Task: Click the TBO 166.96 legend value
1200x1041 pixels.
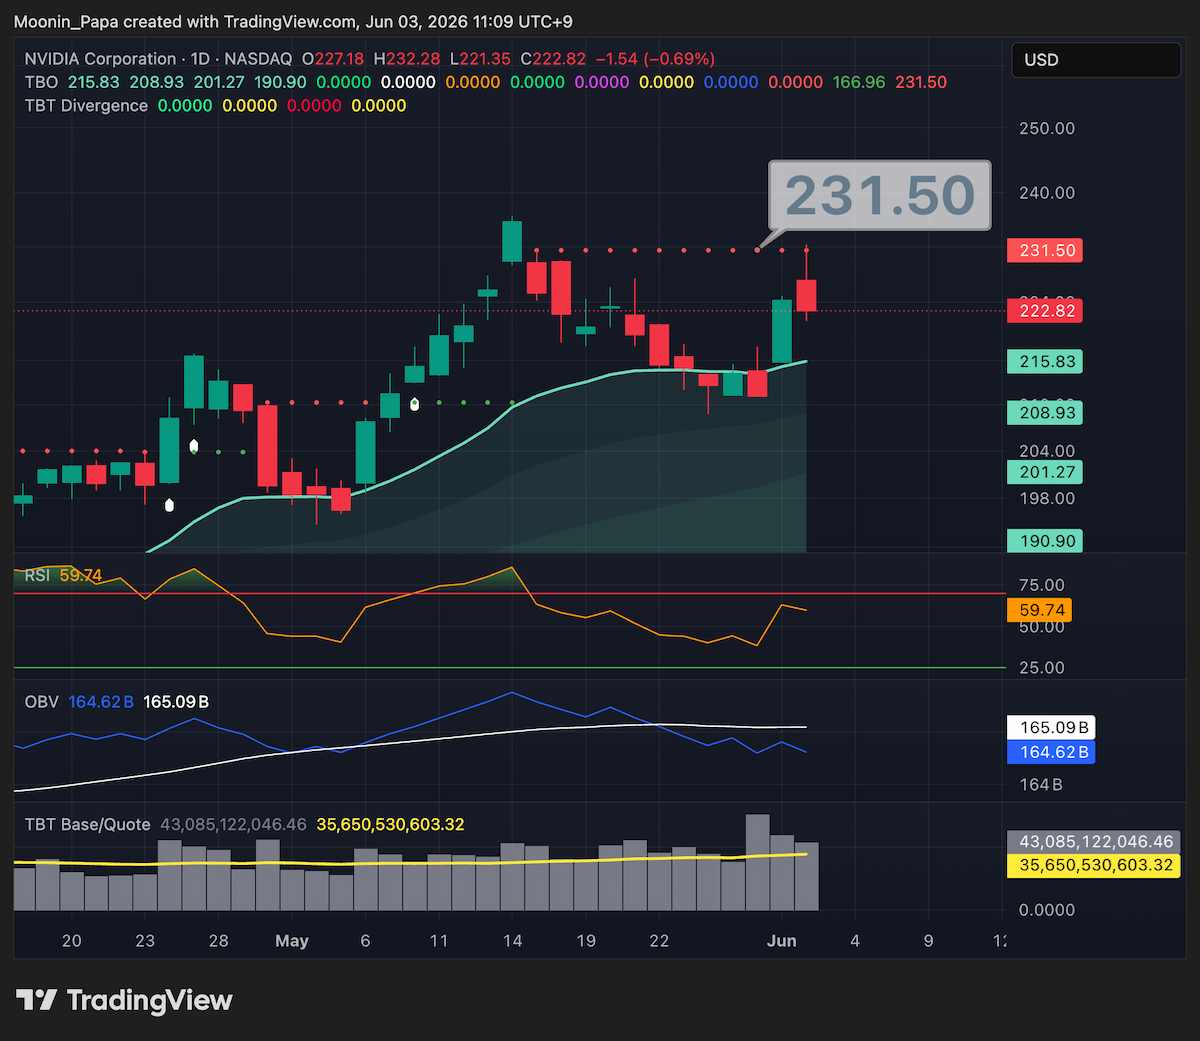Action: pos(859,82)
